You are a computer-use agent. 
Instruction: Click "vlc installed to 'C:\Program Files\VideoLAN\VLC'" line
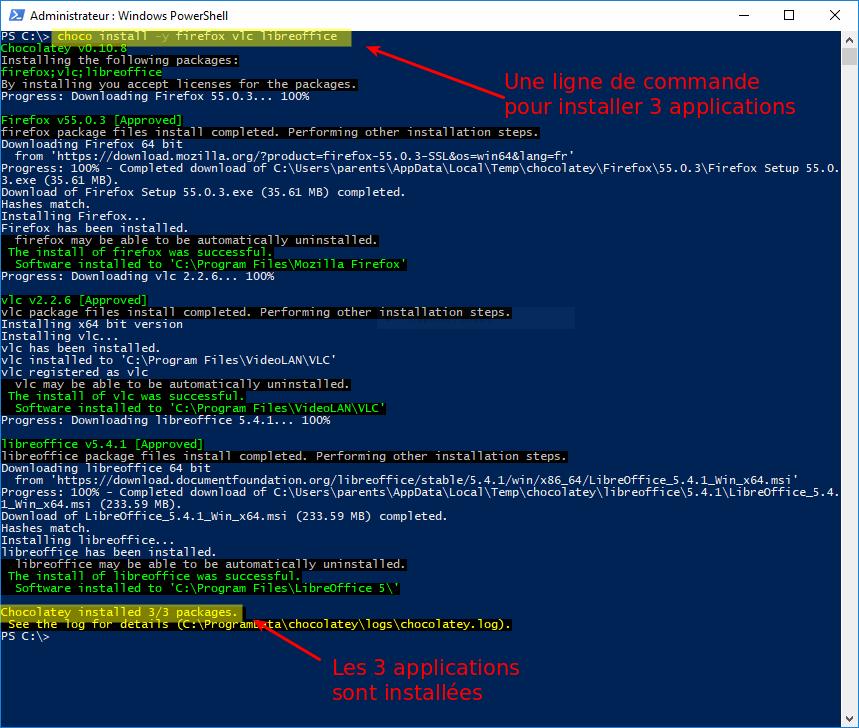pos(169,361)
